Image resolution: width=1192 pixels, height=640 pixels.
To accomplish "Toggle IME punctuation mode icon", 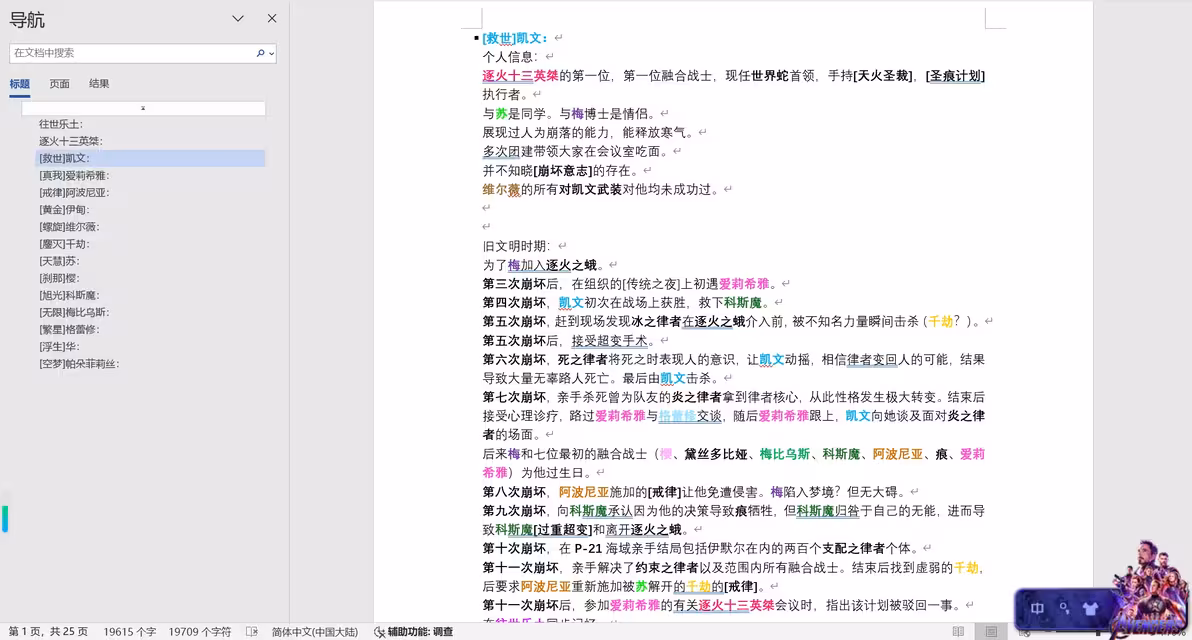I will click(1064, 608).
